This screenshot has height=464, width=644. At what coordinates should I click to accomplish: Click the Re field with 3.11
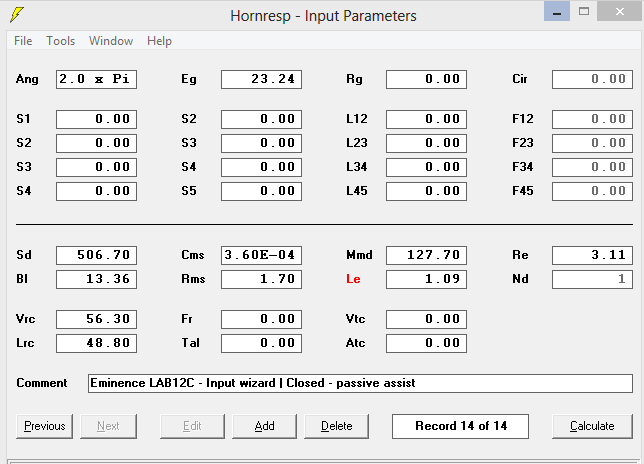pos(592,255)
